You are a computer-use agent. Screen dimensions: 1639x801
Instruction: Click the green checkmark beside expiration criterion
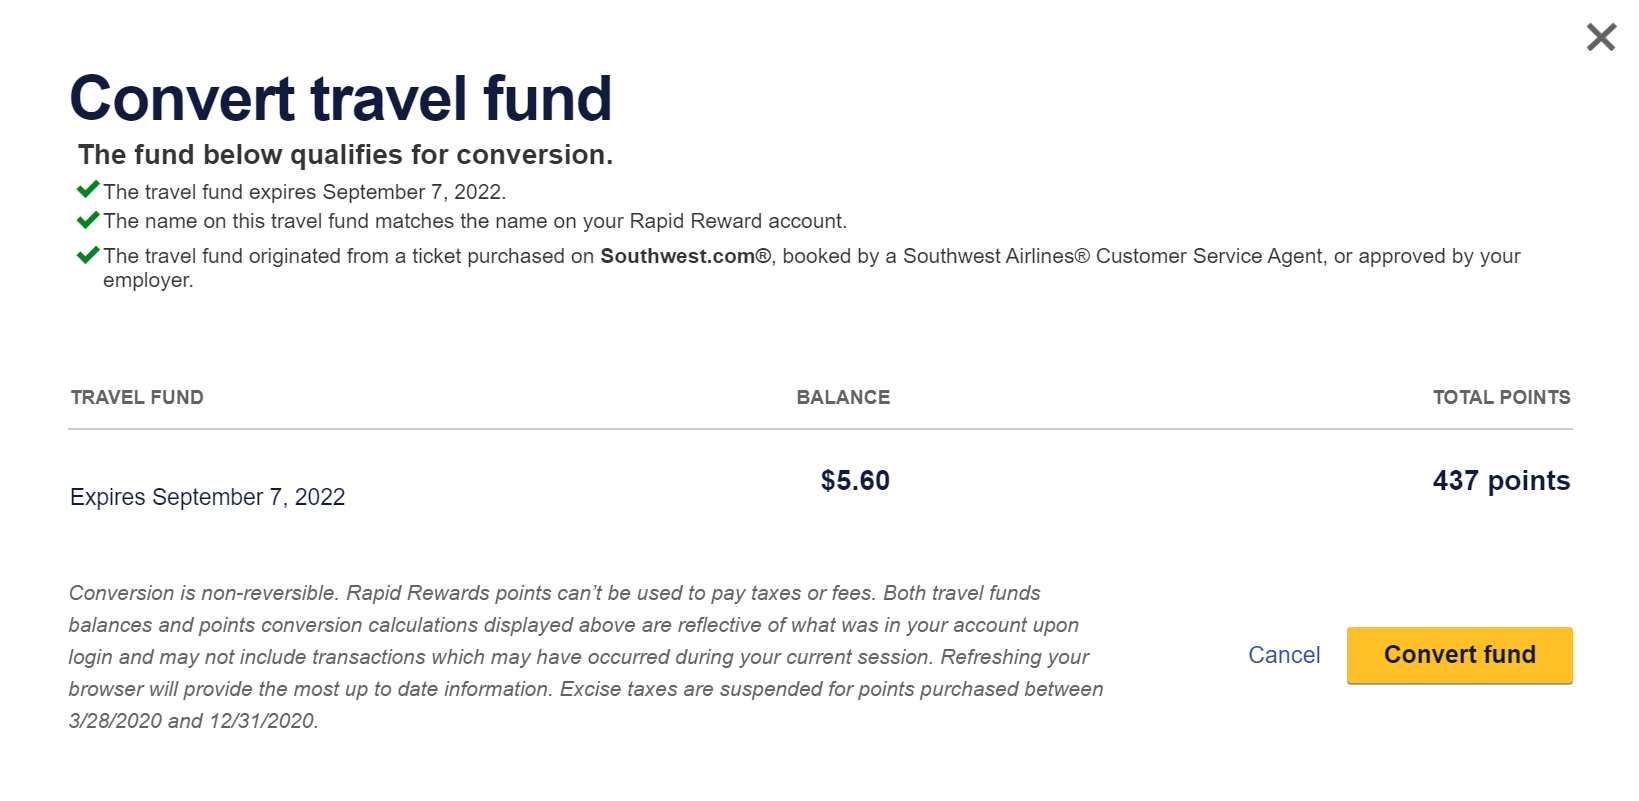88,188
